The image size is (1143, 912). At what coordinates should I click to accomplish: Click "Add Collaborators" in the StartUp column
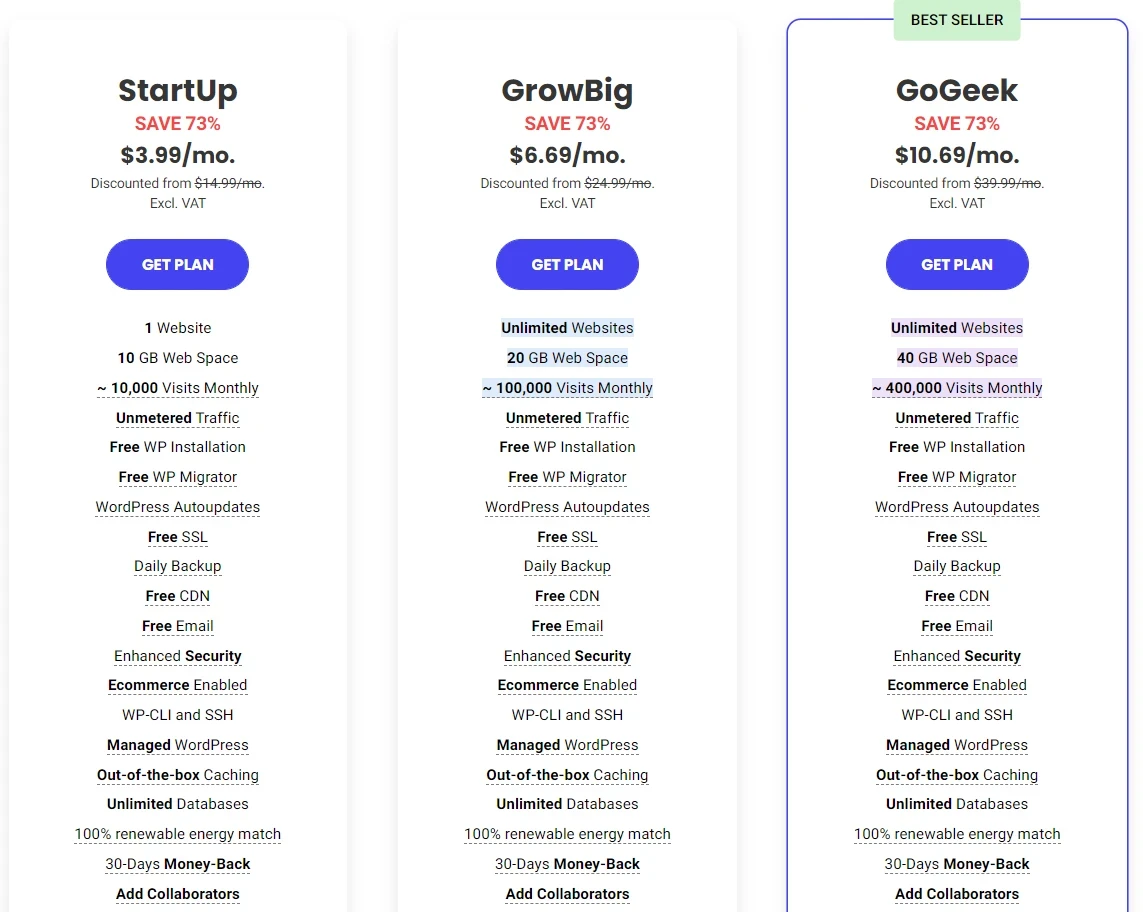(x=178, y=894)
